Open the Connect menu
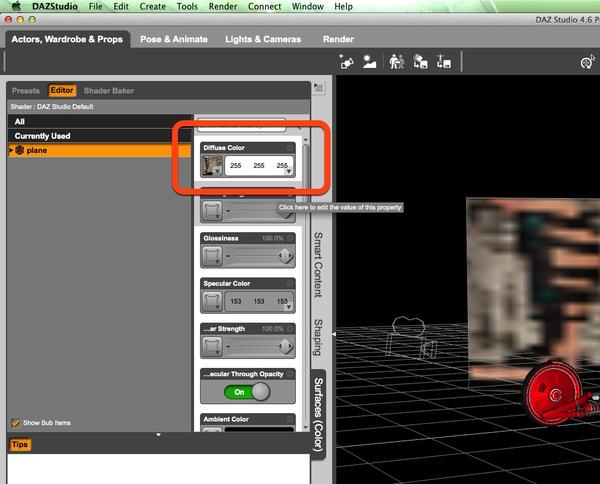 click(x=264, y=7)
